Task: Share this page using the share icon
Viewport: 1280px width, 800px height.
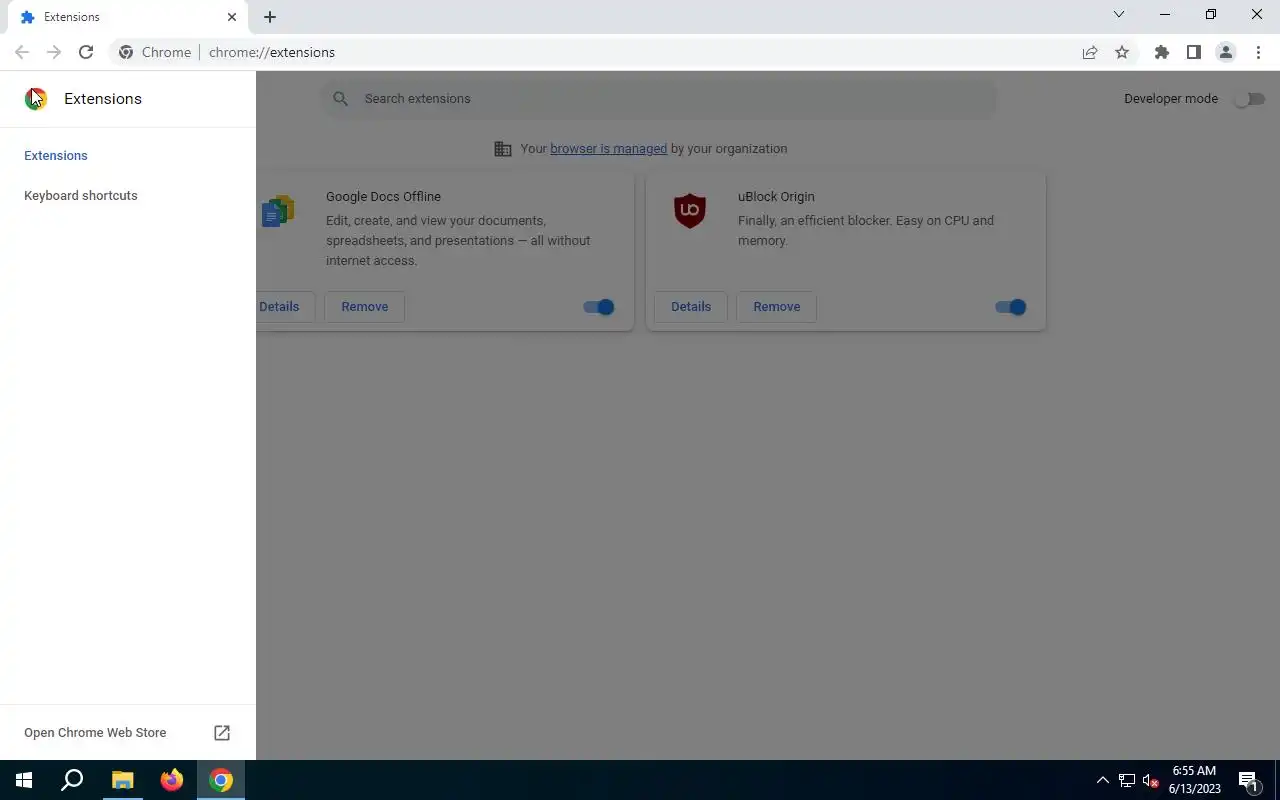Action: [1090, 52]
